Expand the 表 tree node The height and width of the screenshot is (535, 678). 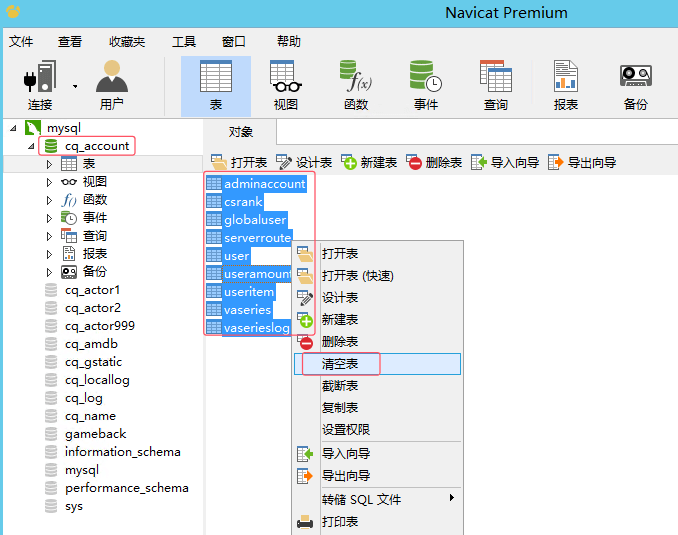pyautogui.click(x=49, y=164)
